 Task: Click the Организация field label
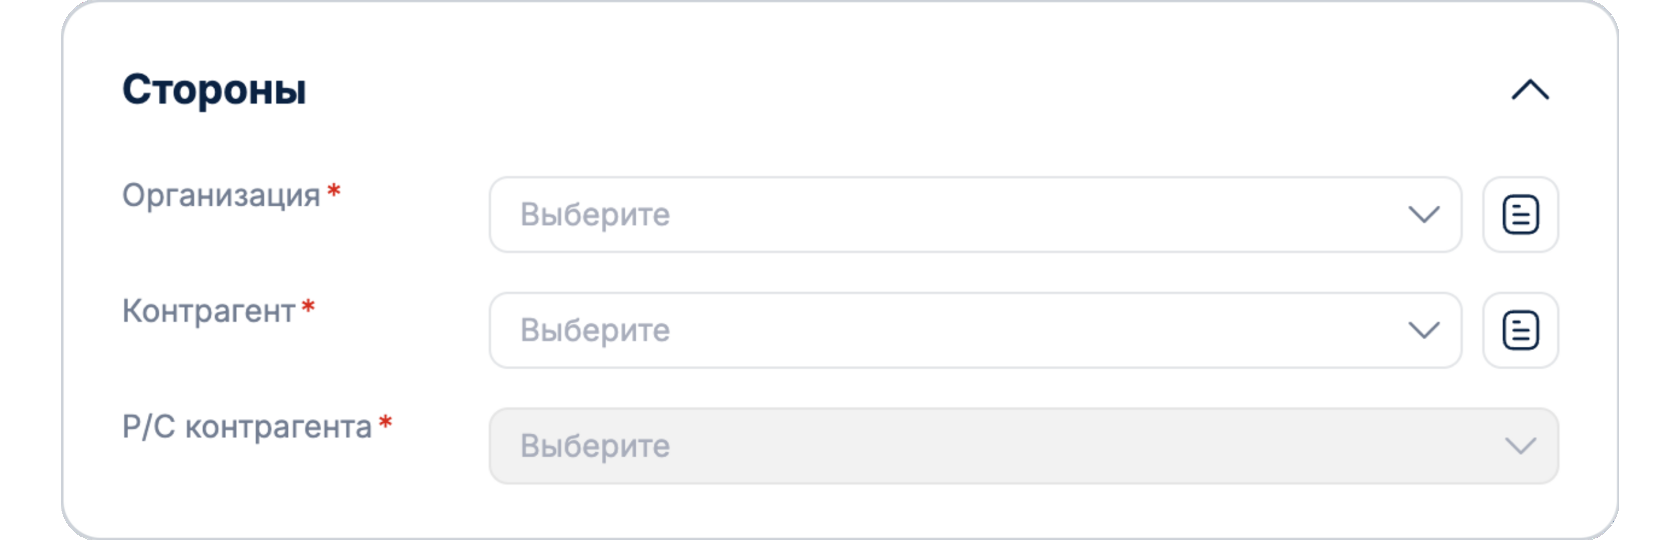tap(221, 195)
